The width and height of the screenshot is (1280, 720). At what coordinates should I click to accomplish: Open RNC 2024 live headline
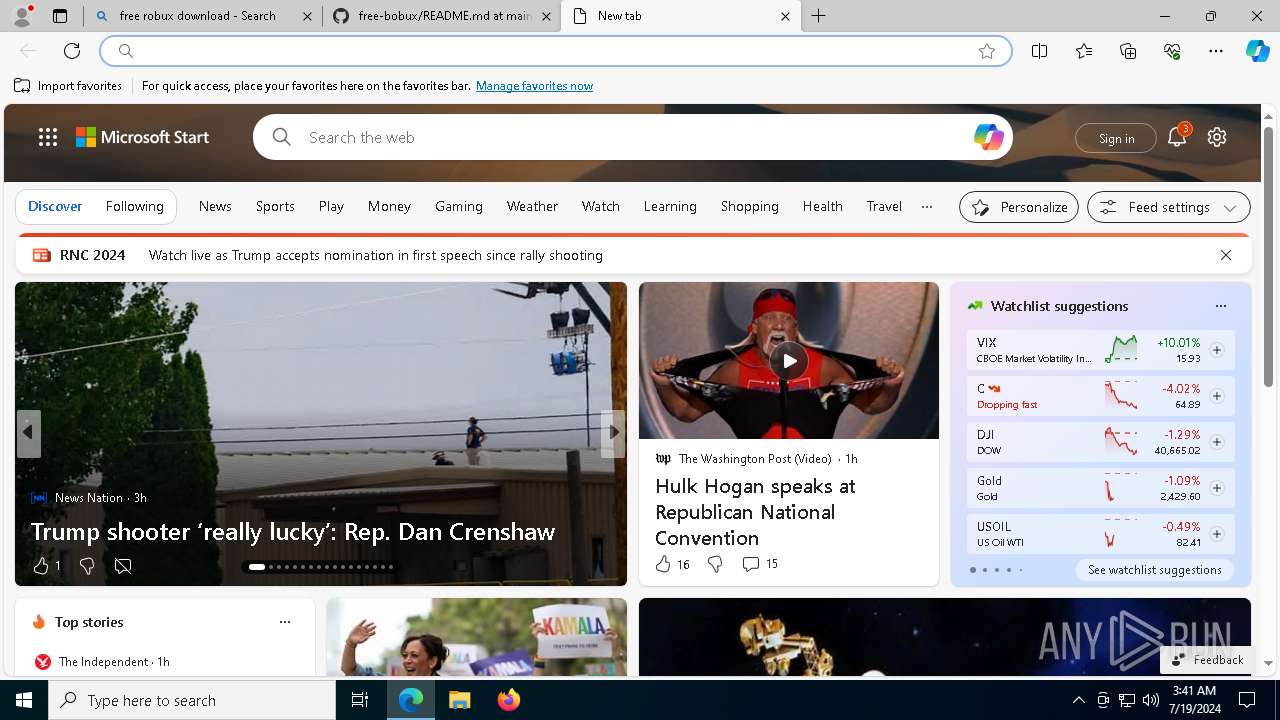tap(376, 255)
